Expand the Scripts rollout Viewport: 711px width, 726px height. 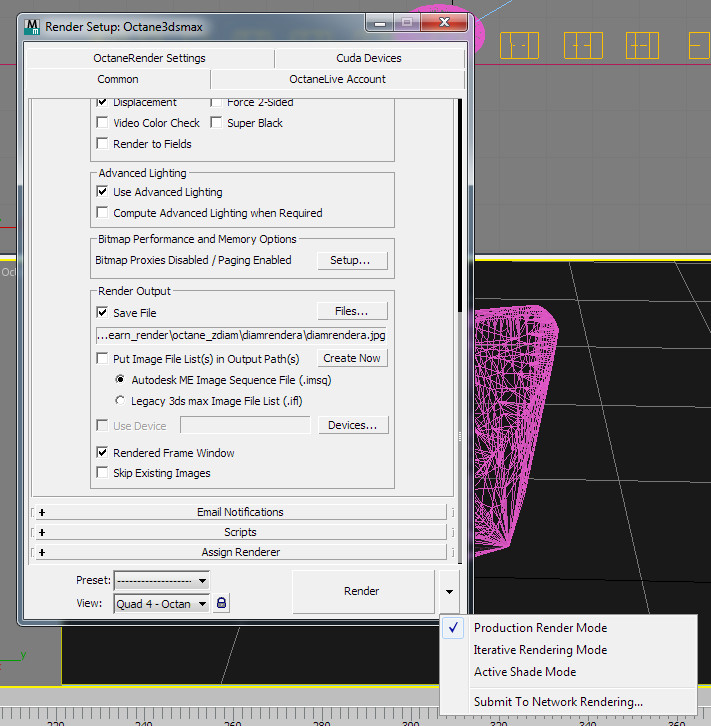tap(240, 532)
